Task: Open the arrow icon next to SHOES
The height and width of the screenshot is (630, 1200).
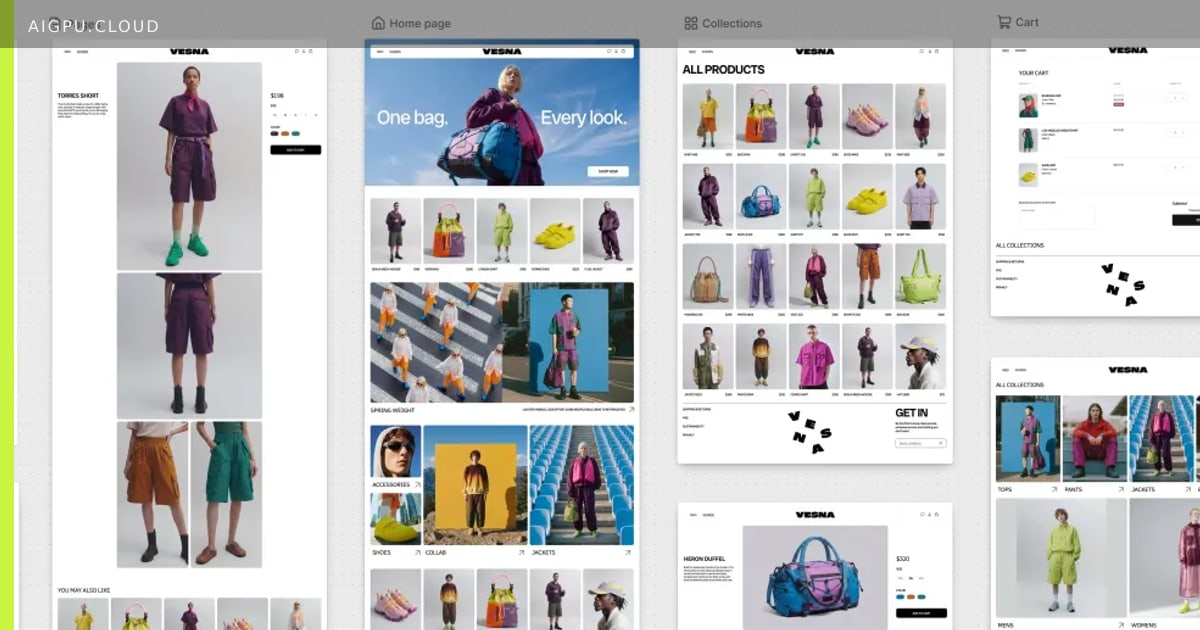Action: [x=417, y=552]
